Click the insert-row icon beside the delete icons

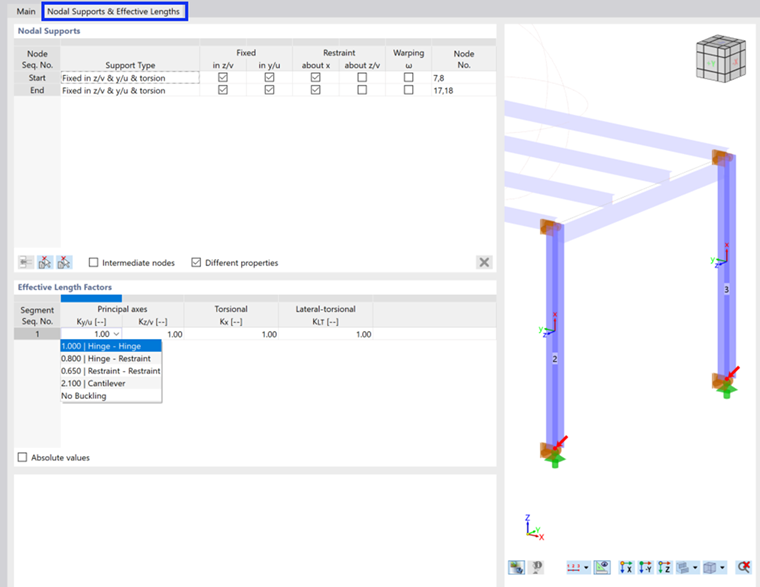click(x=26, y=262)
